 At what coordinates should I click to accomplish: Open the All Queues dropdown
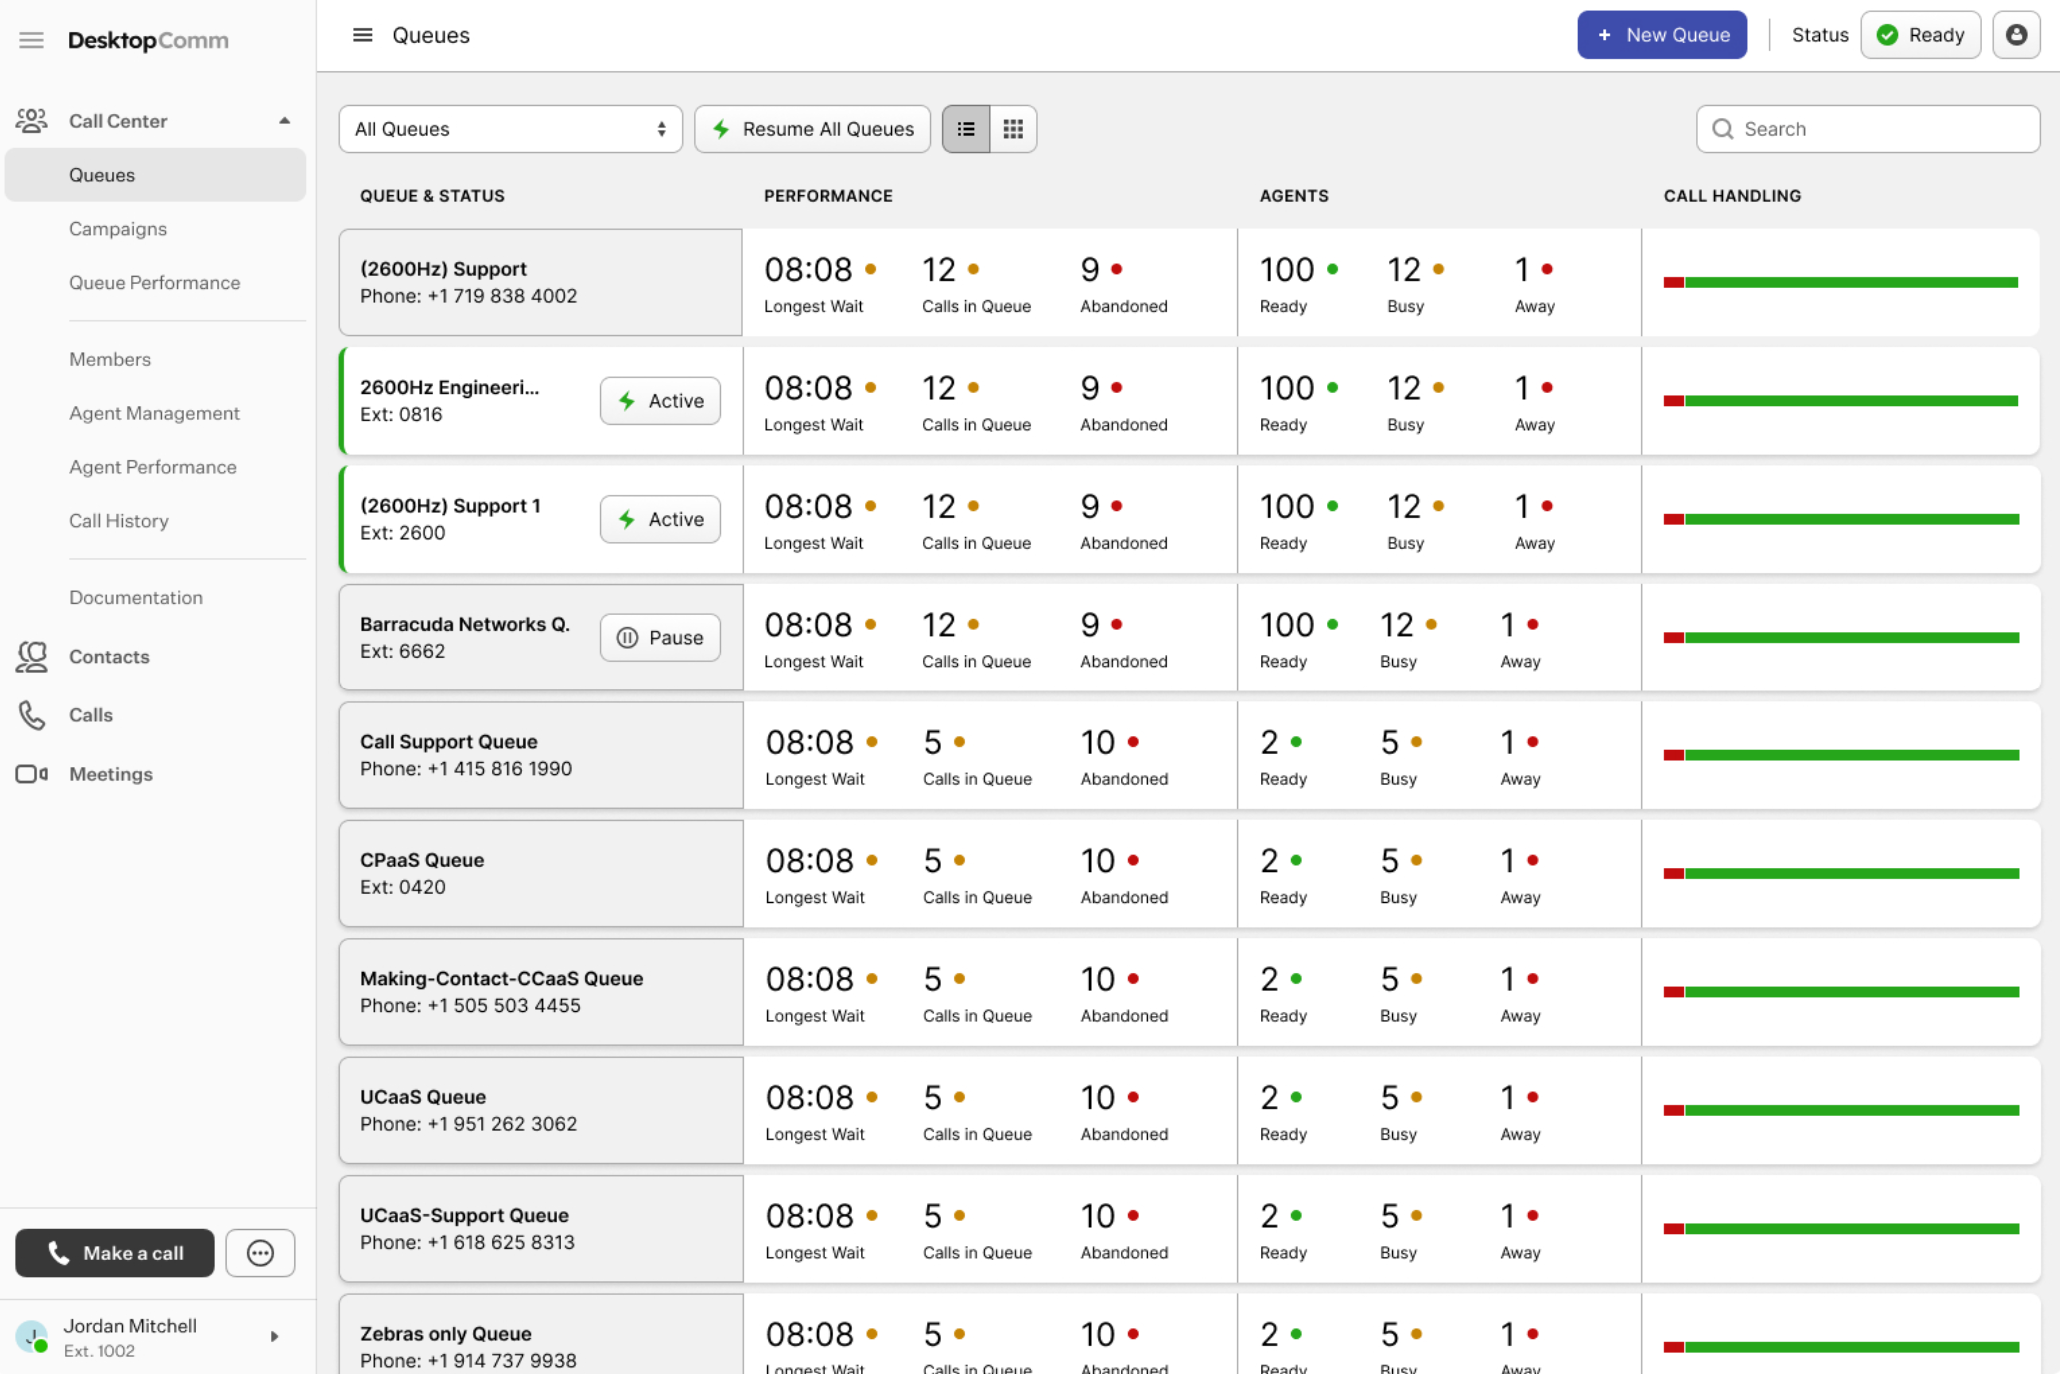[510, 129]
